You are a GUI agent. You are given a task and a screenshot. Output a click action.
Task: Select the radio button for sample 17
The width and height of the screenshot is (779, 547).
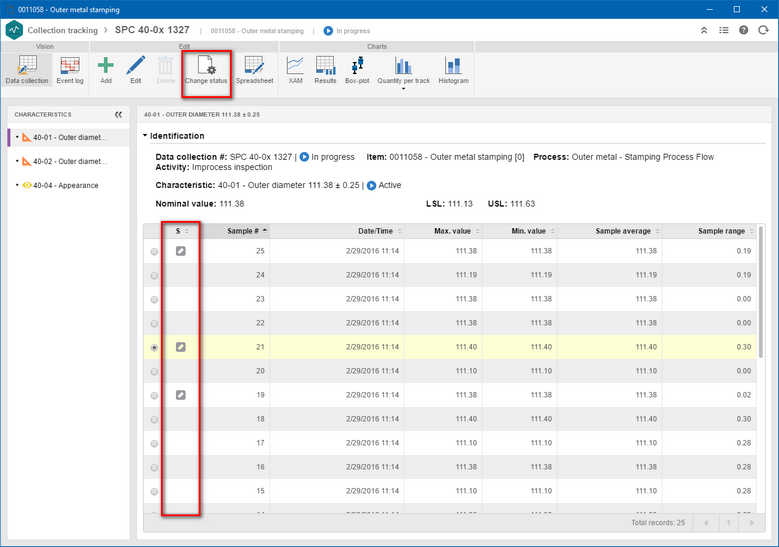(x=155, y=444)
